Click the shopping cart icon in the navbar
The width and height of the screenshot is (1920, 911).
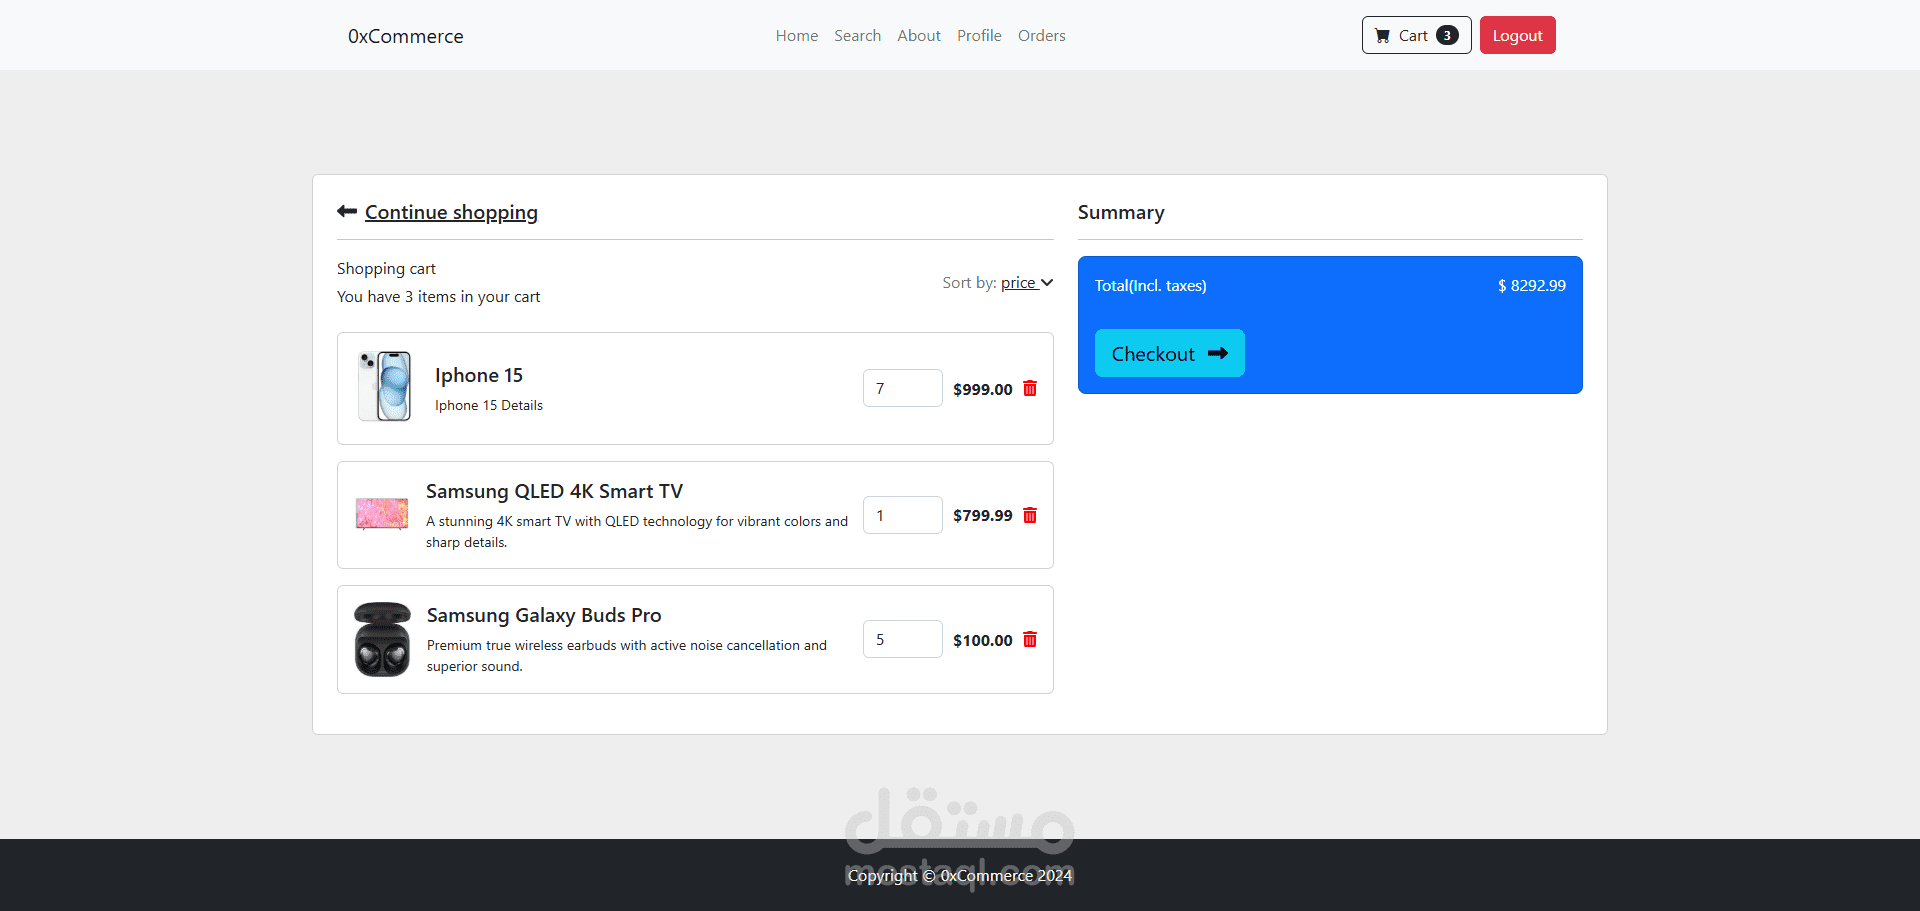pyautogui.click(x=1383, y=36)
